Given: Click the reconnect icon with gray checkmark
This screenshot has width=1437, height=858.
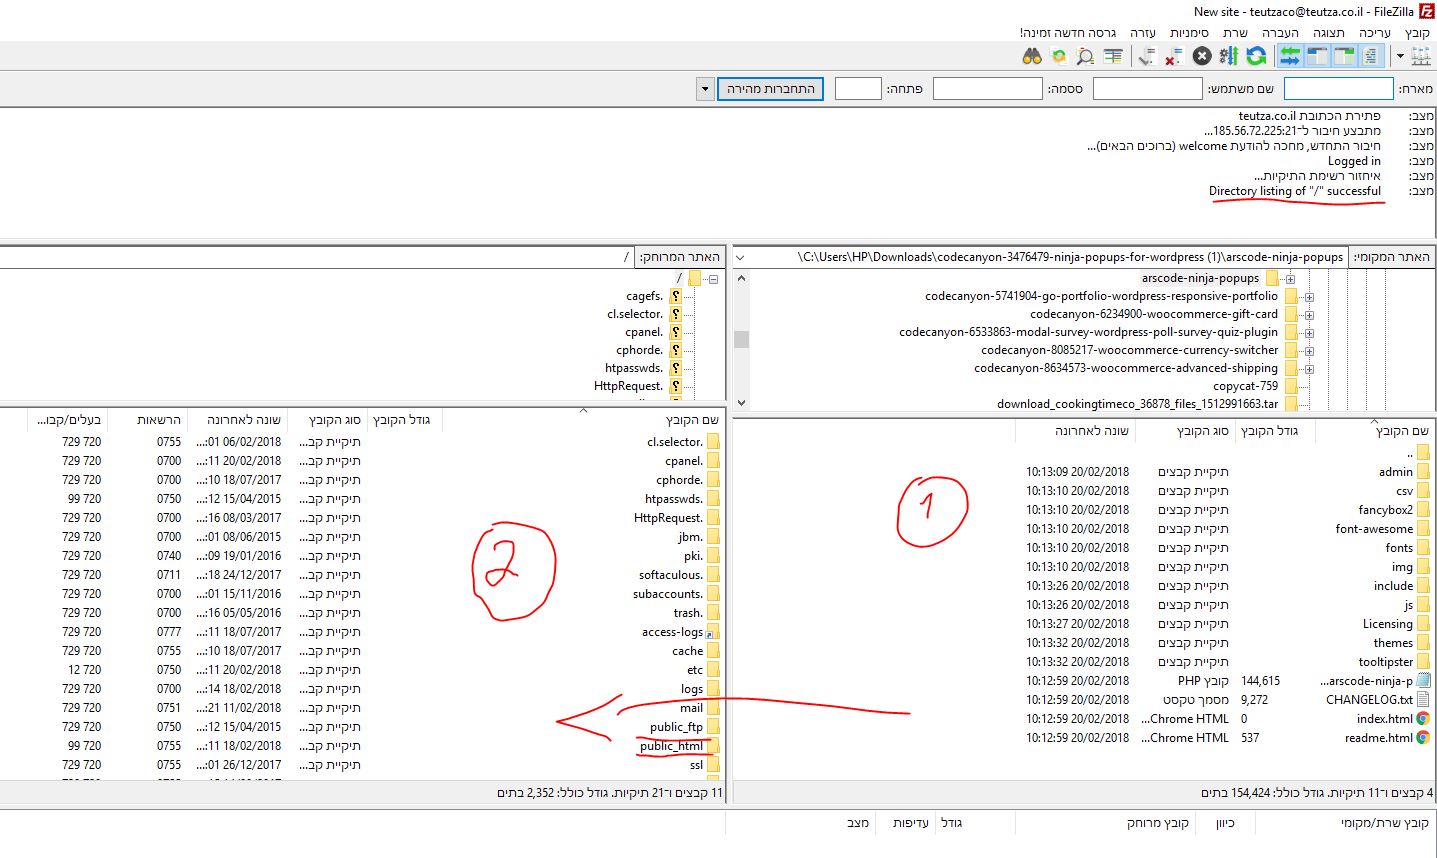Looking at the screenshot, I should 1147,56.
